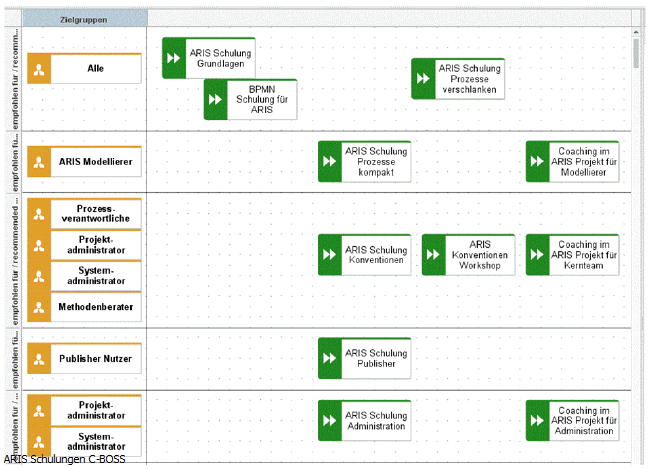Image resolution: width=650 pixels, height=469 pixels.
Task: Select the top lane header 'empfohlen für / recomm...'
Action: coord(14,79)
